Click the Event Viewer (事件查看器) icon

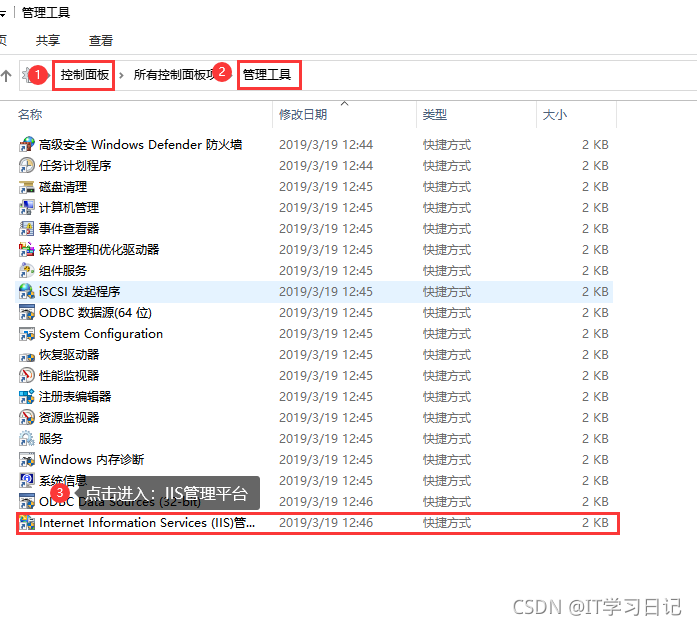coord(27,228)
